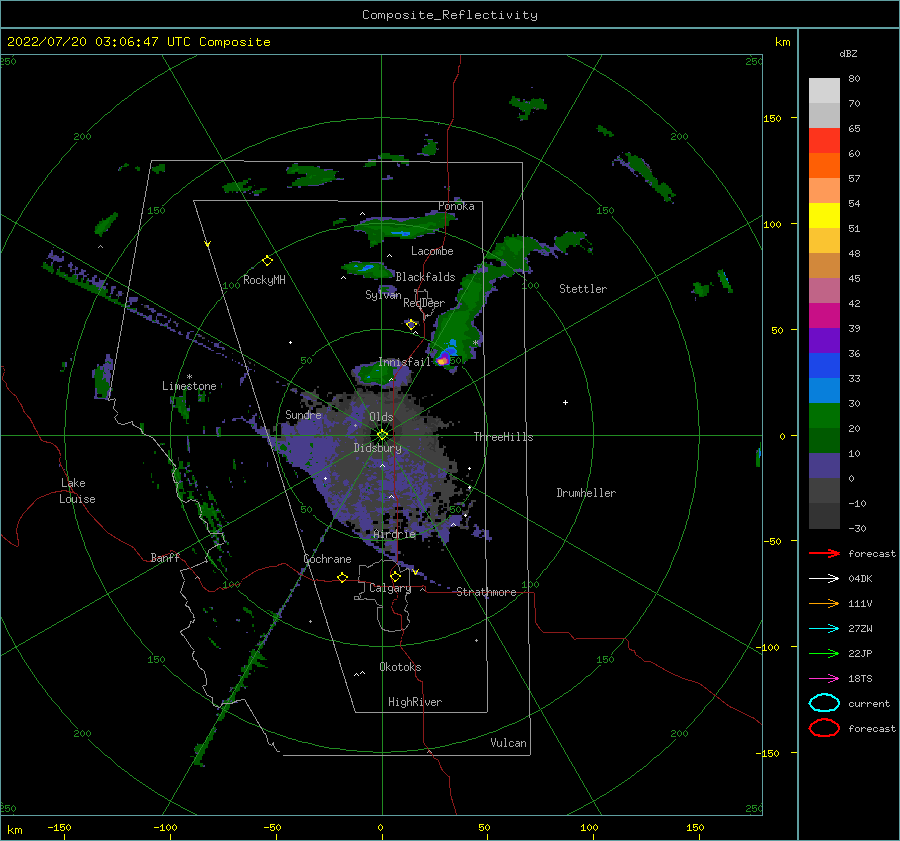Select the cyan 27ZW arrow in the legend
Screen dimensions: 900x841
pyautogui.click(x=824, y=629)
